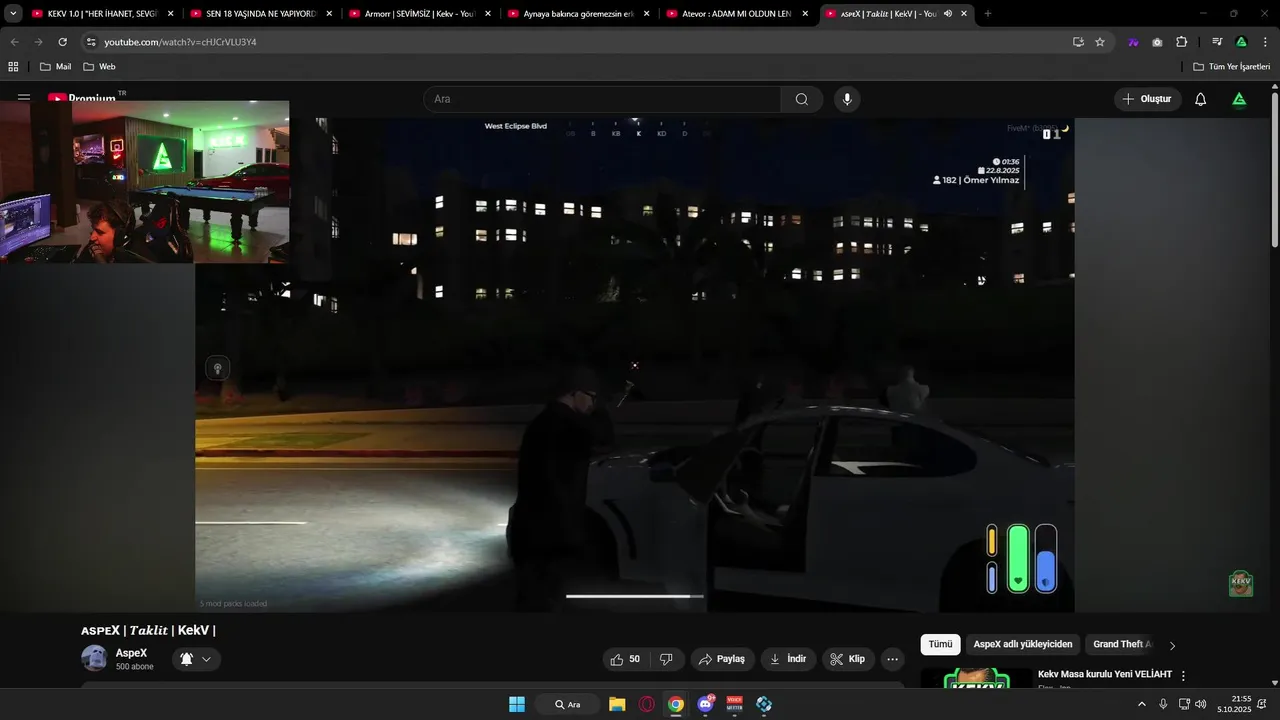Show more filter chips with the right chevron
Viewport: 1280px width, 720px height.
[1172, 645]
